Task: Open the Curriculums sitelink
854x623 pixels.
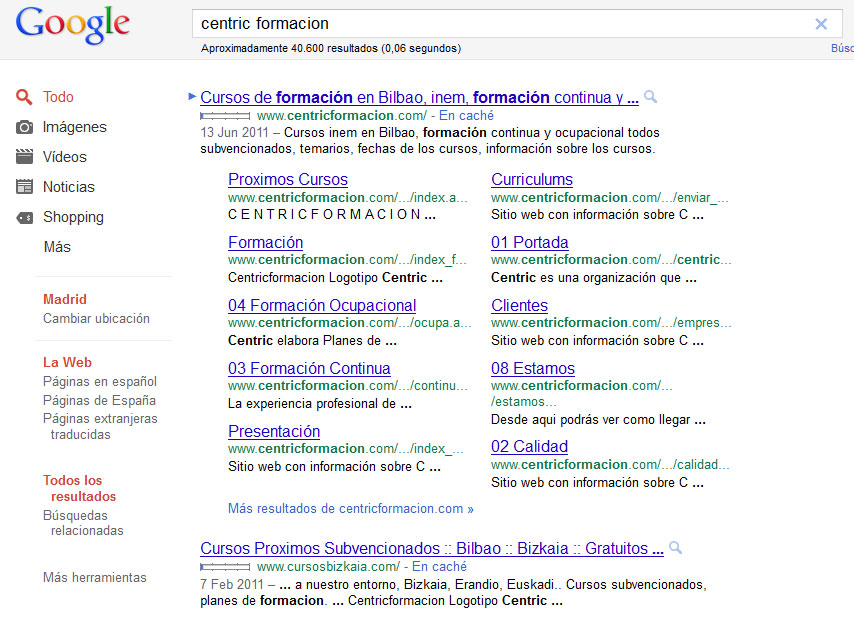Action: 532,179
